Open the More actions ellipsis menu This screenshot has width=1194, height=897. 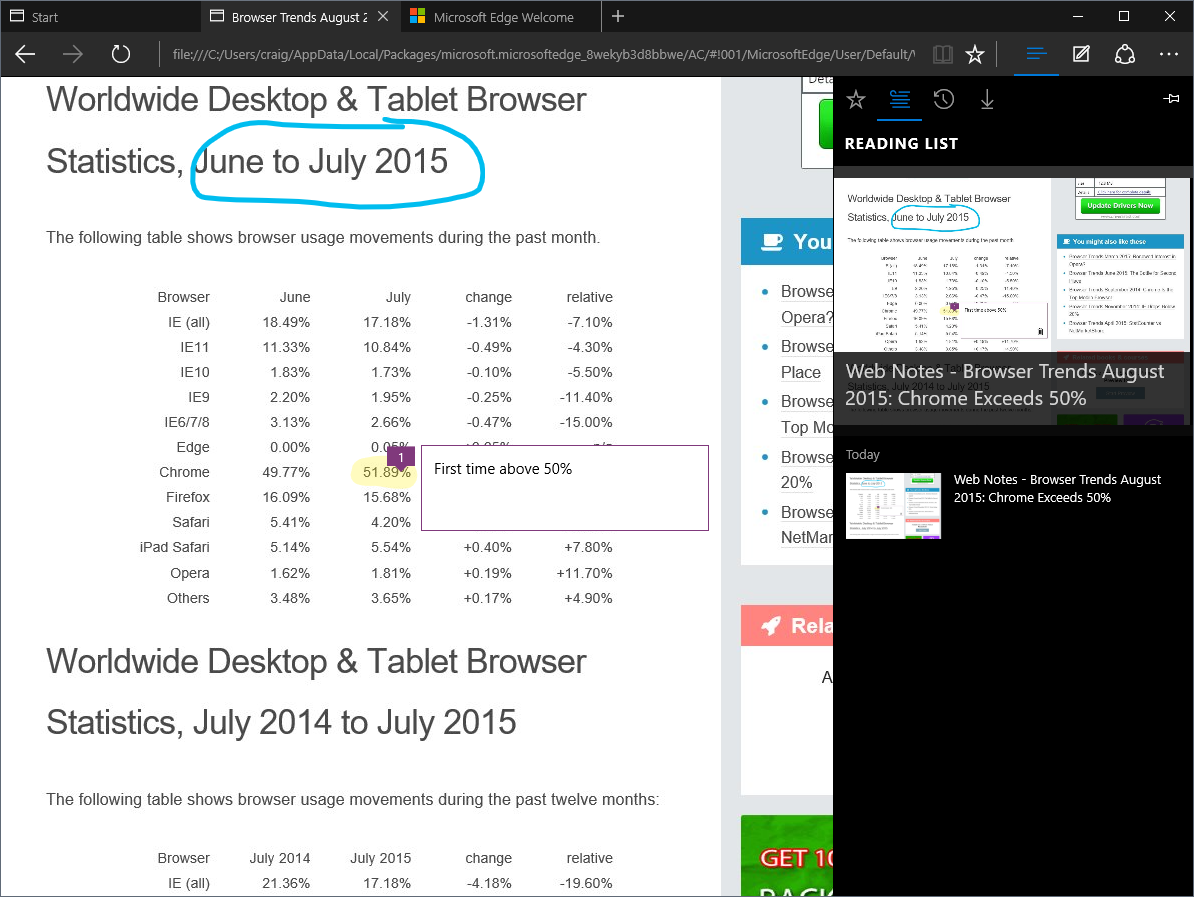pyautogui.click(x=1169, y=54)
